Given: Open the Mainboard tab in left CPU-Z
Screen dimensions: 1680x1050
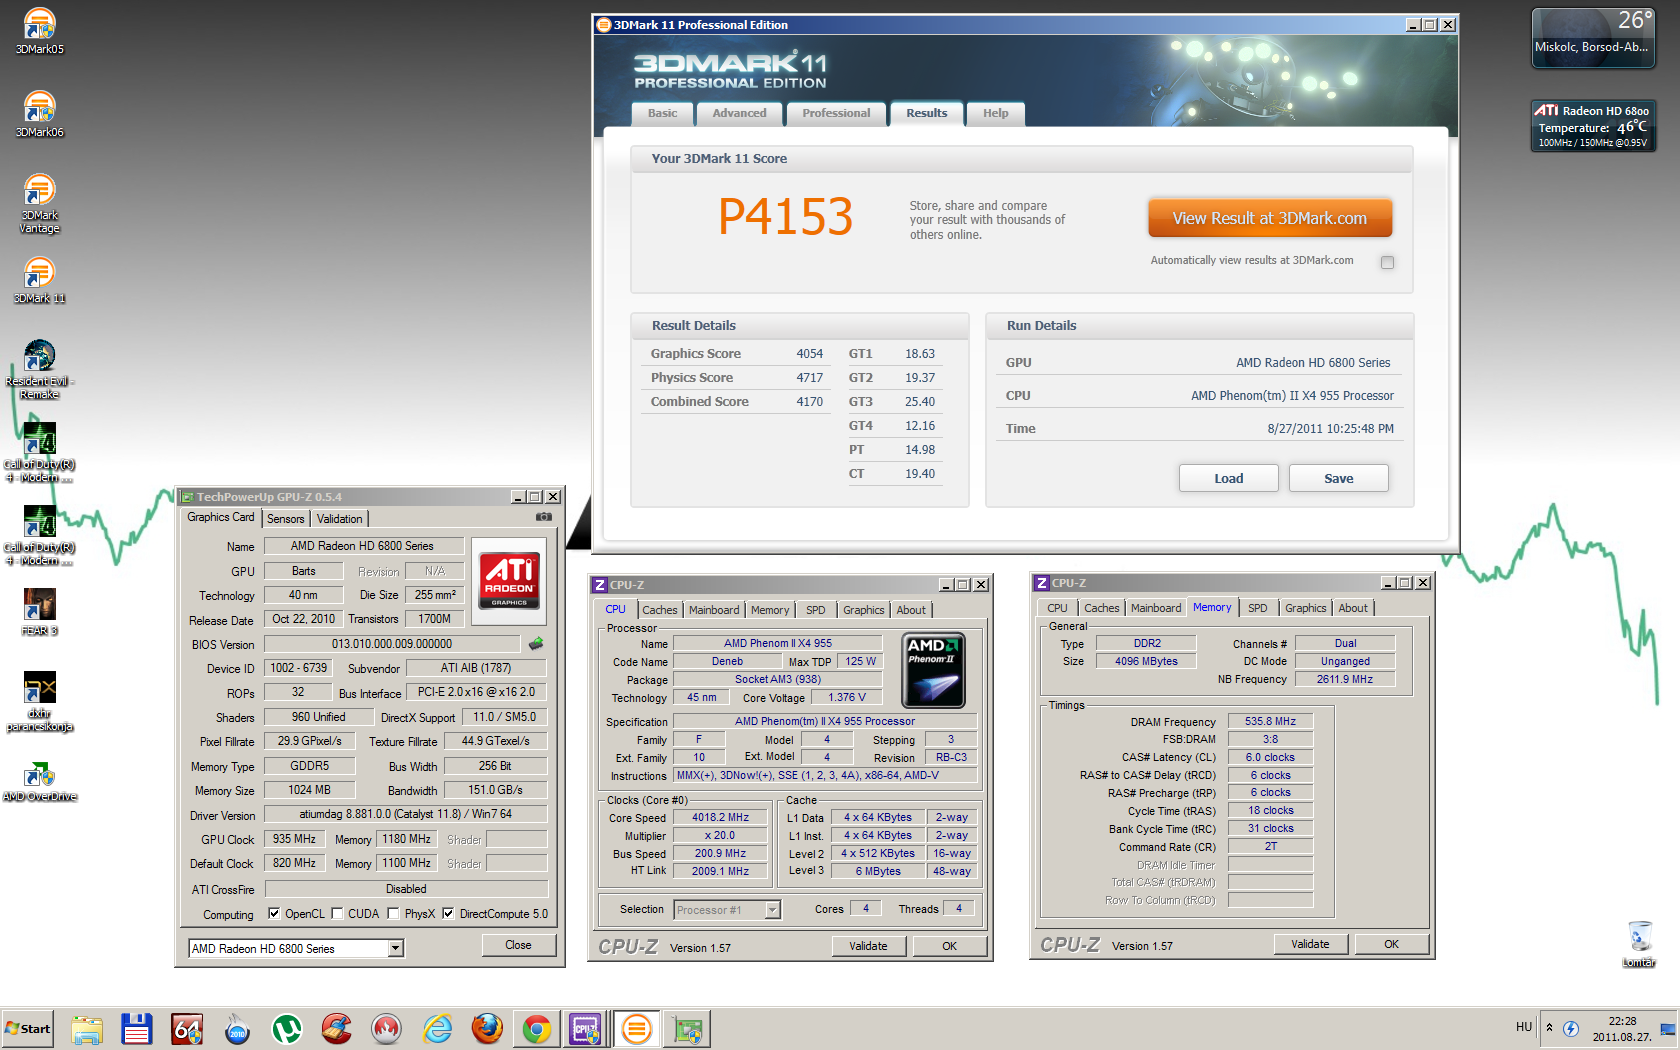Looking at the screenshot, I should pyautogui.click(x=714, y=610).
